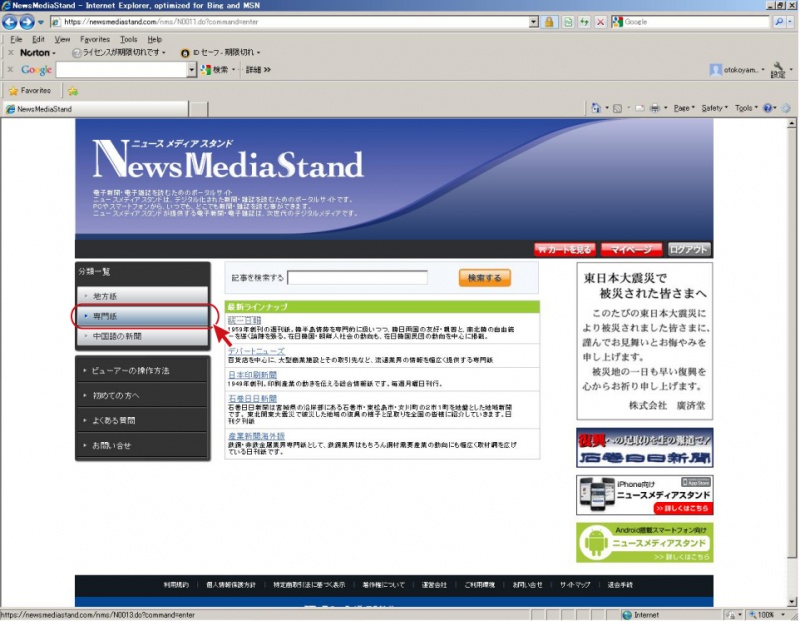Close the Google toolbar with its X
Image resolution: width=800 pixels, height=621 pixels.
pyautogui.click(x=10, y=69)
